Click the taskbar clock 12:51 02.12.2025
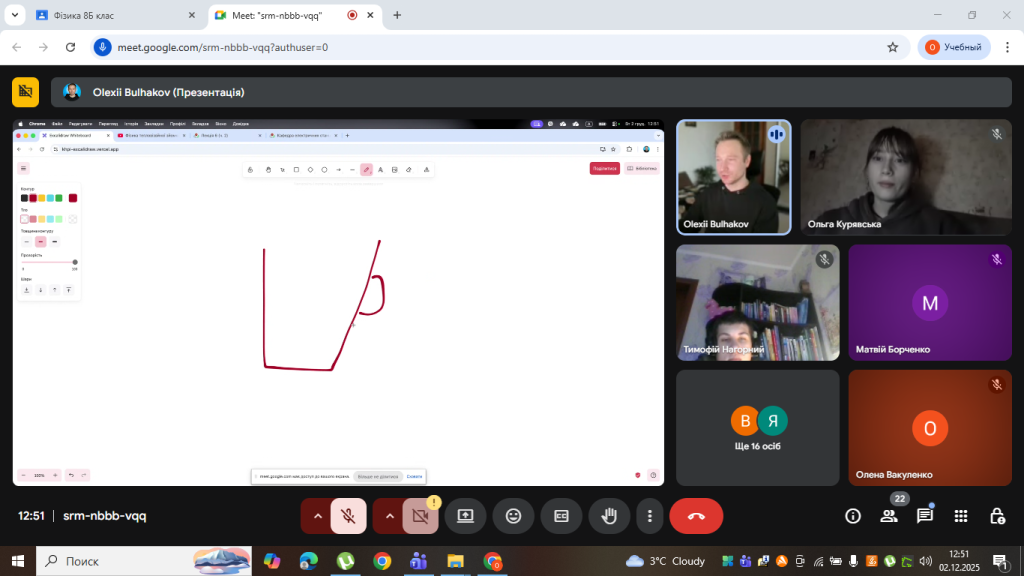This screenshot has height=576, width=1024. point(959,561)
